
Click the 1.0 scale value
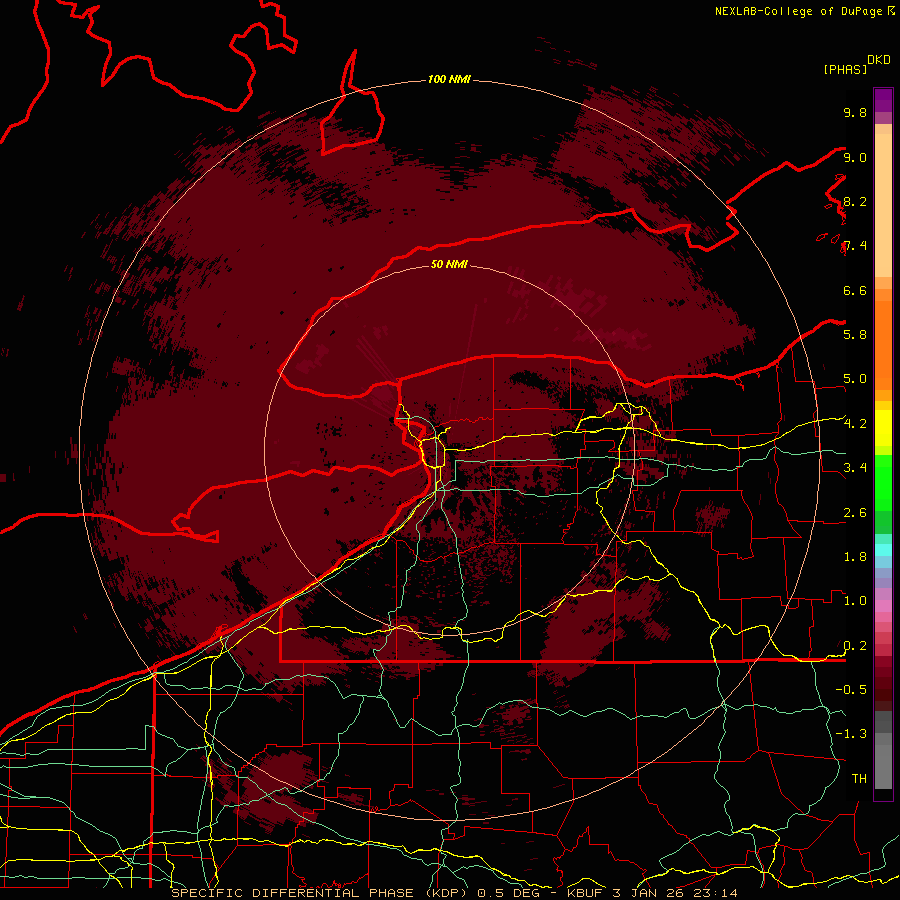tap(855, 601)
